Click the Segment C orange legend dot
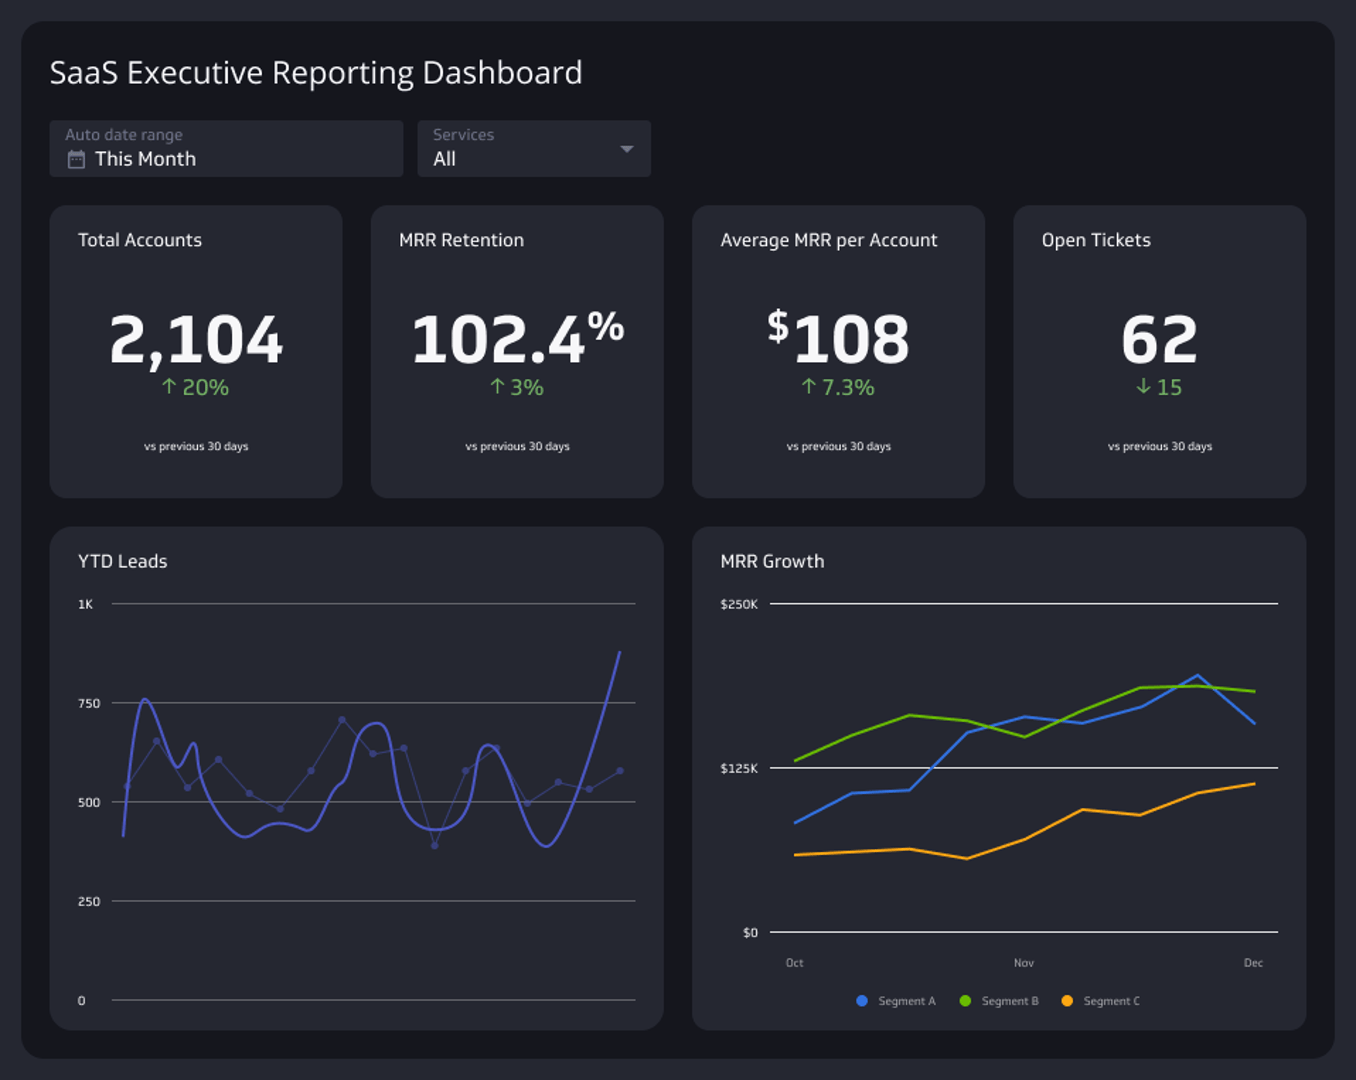 (x=1067, y=1001)
